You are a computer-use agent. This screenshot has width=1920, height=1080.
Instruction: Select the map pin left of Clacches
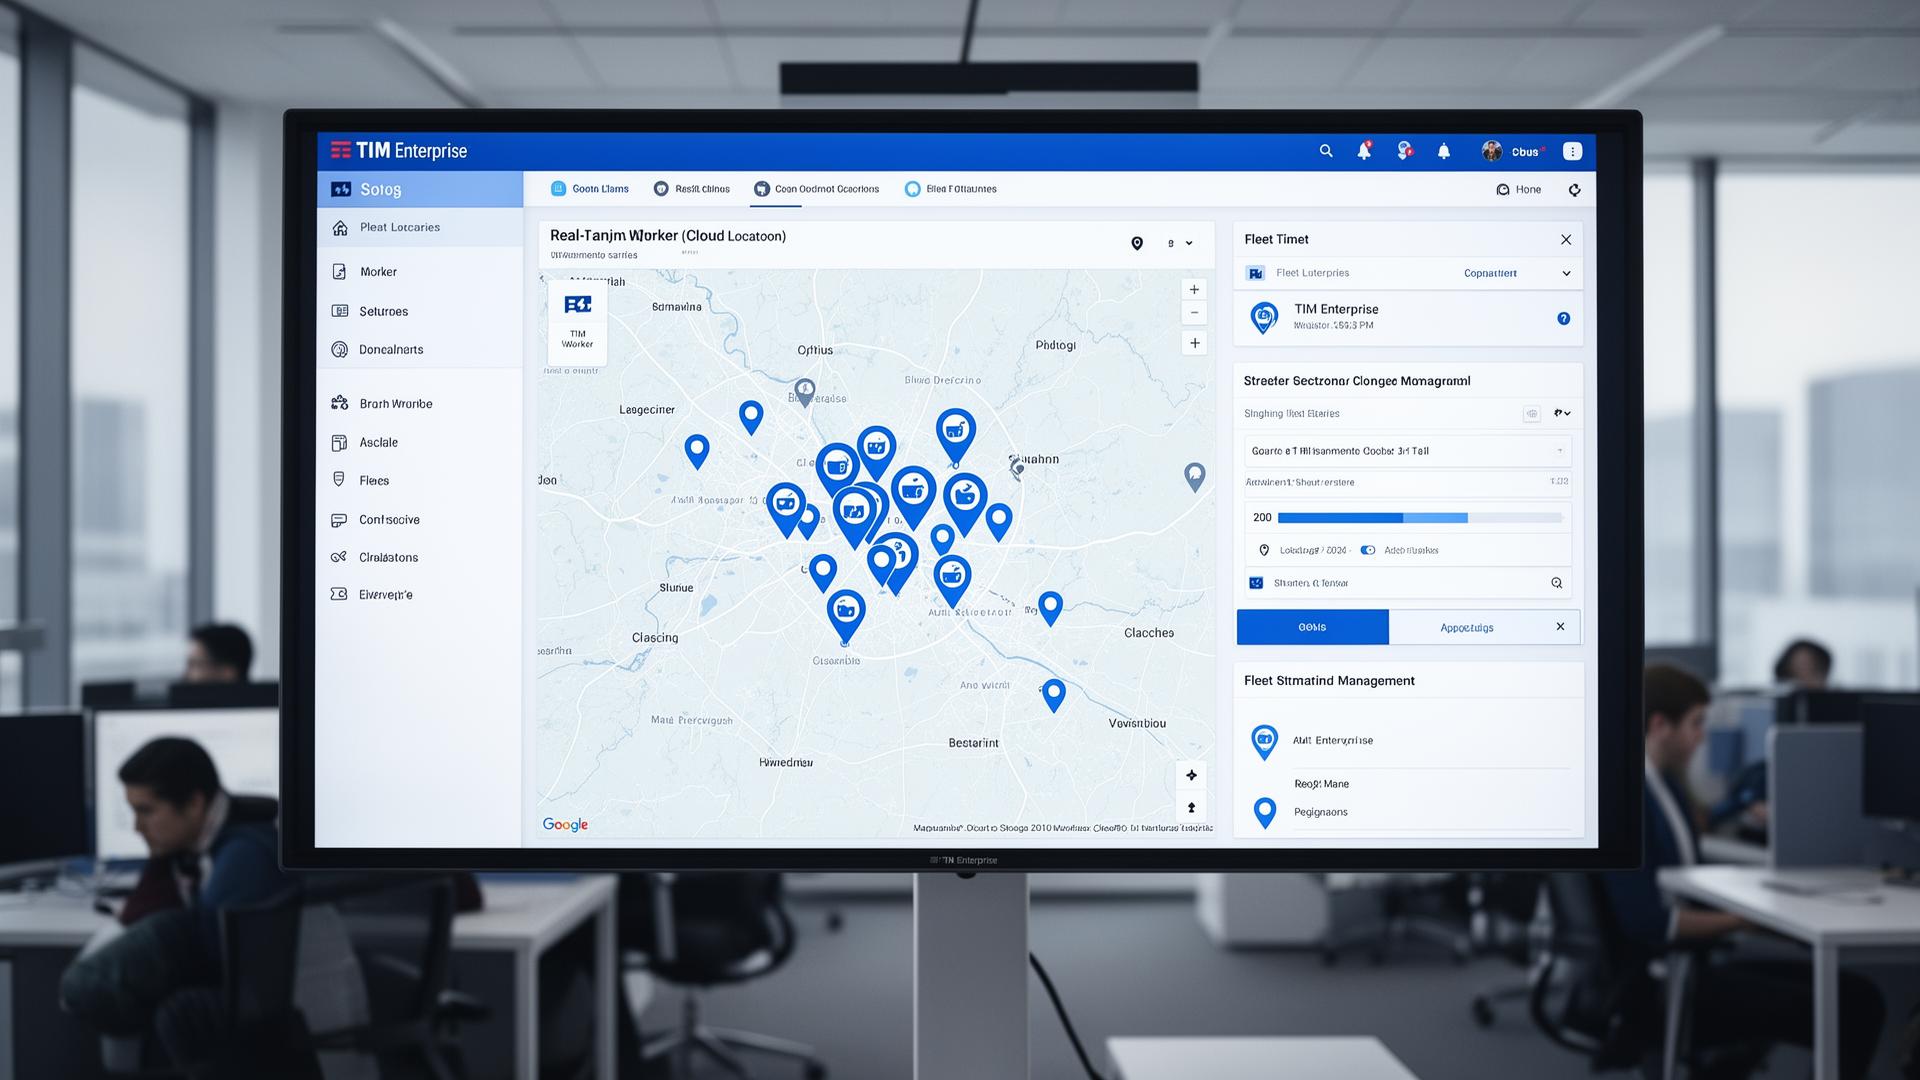pos(1050,608)
